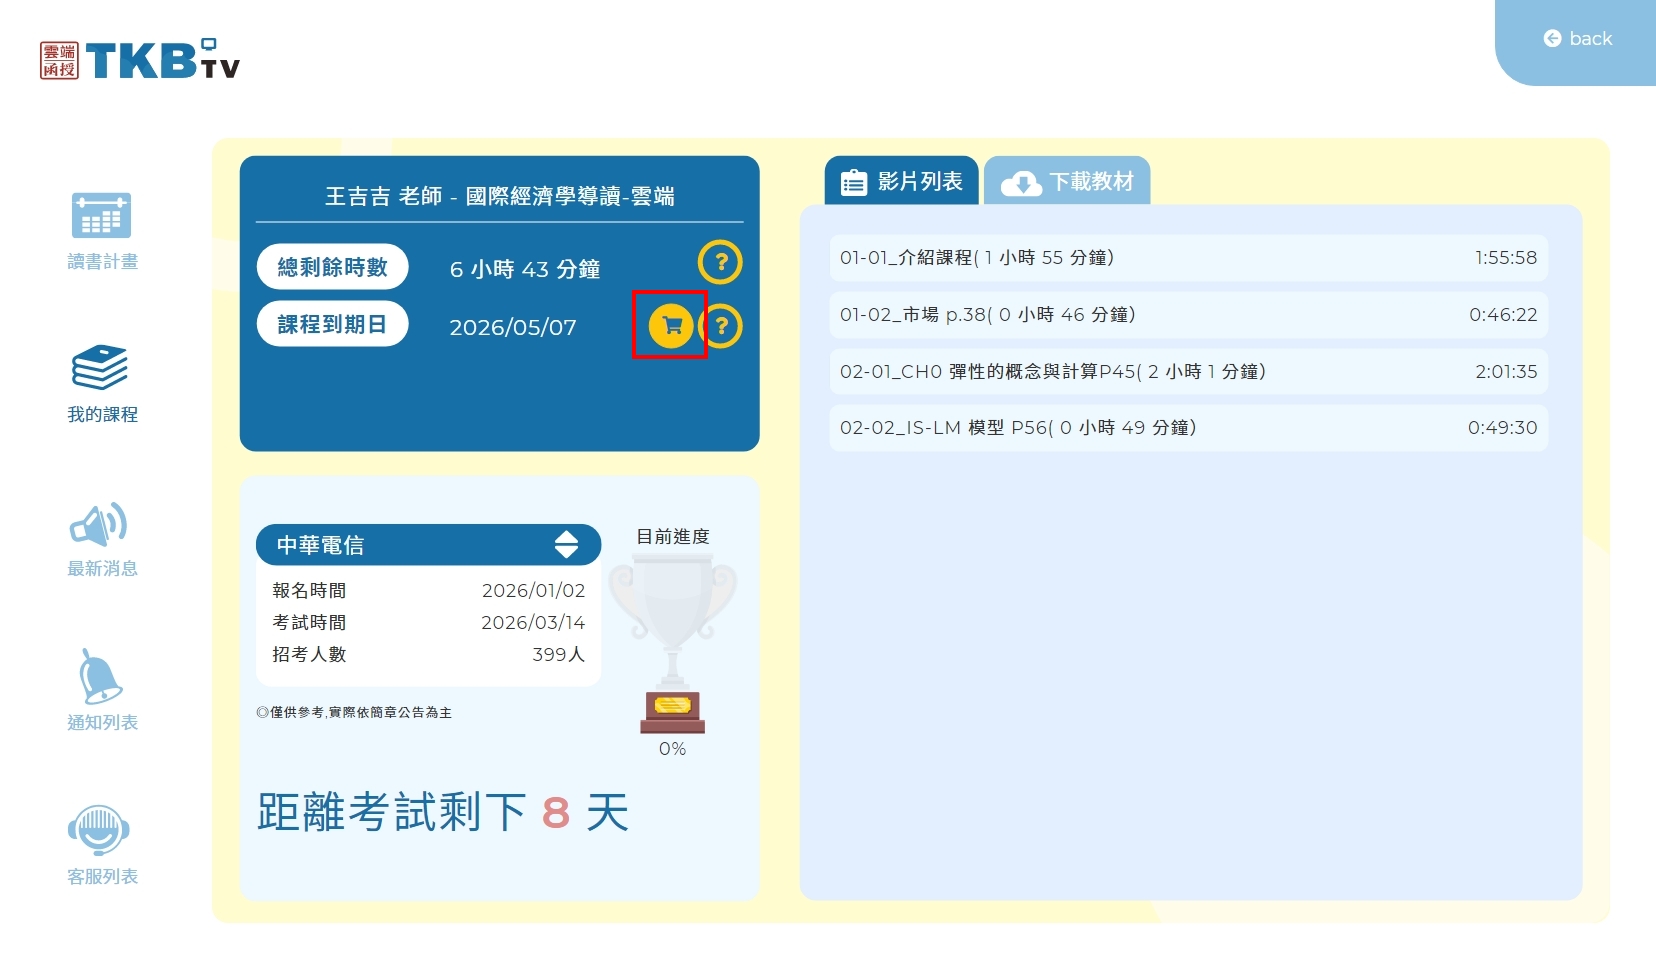This screenshot has height=955, width=1656.
Task: Click the 課程到期日 pill button
Action: [x=332, y=324]
